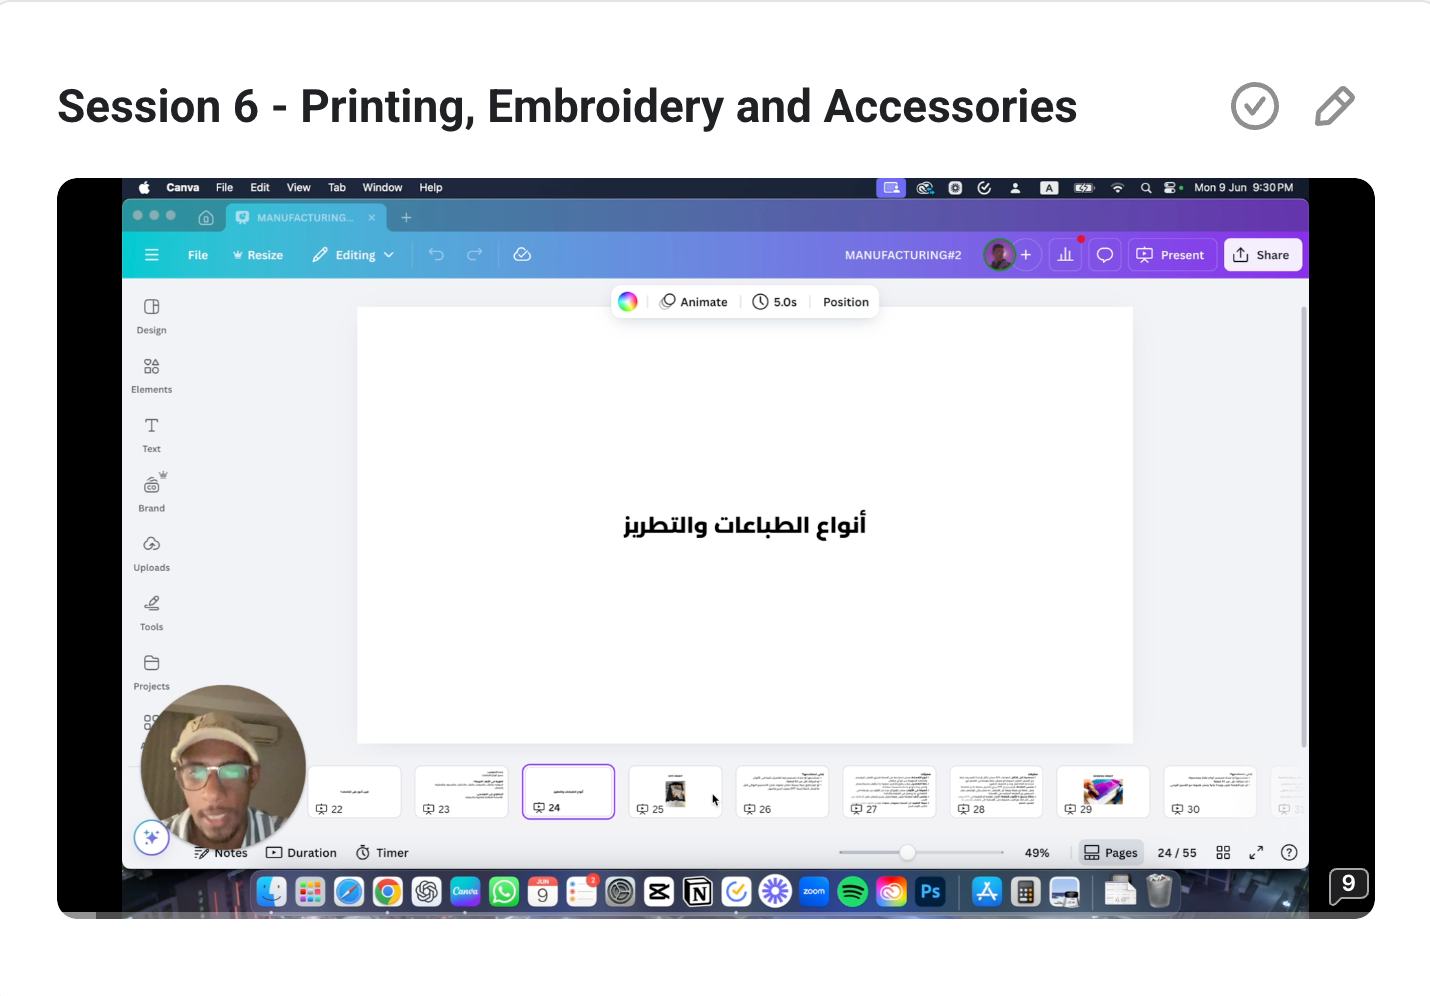Toggle the Pages thumbnail view
Screen dimensions: 1430x996
1110,853
